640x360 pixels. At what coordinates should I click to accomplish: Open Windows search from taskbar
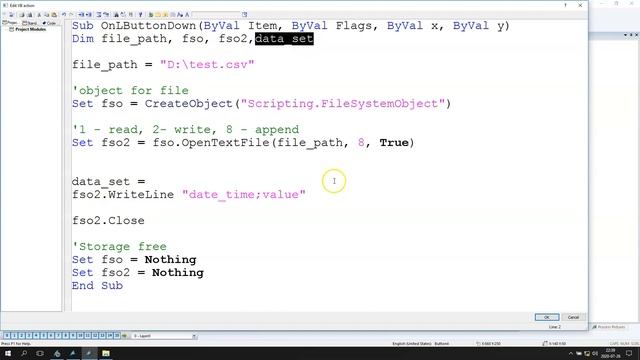pos(24,353)
